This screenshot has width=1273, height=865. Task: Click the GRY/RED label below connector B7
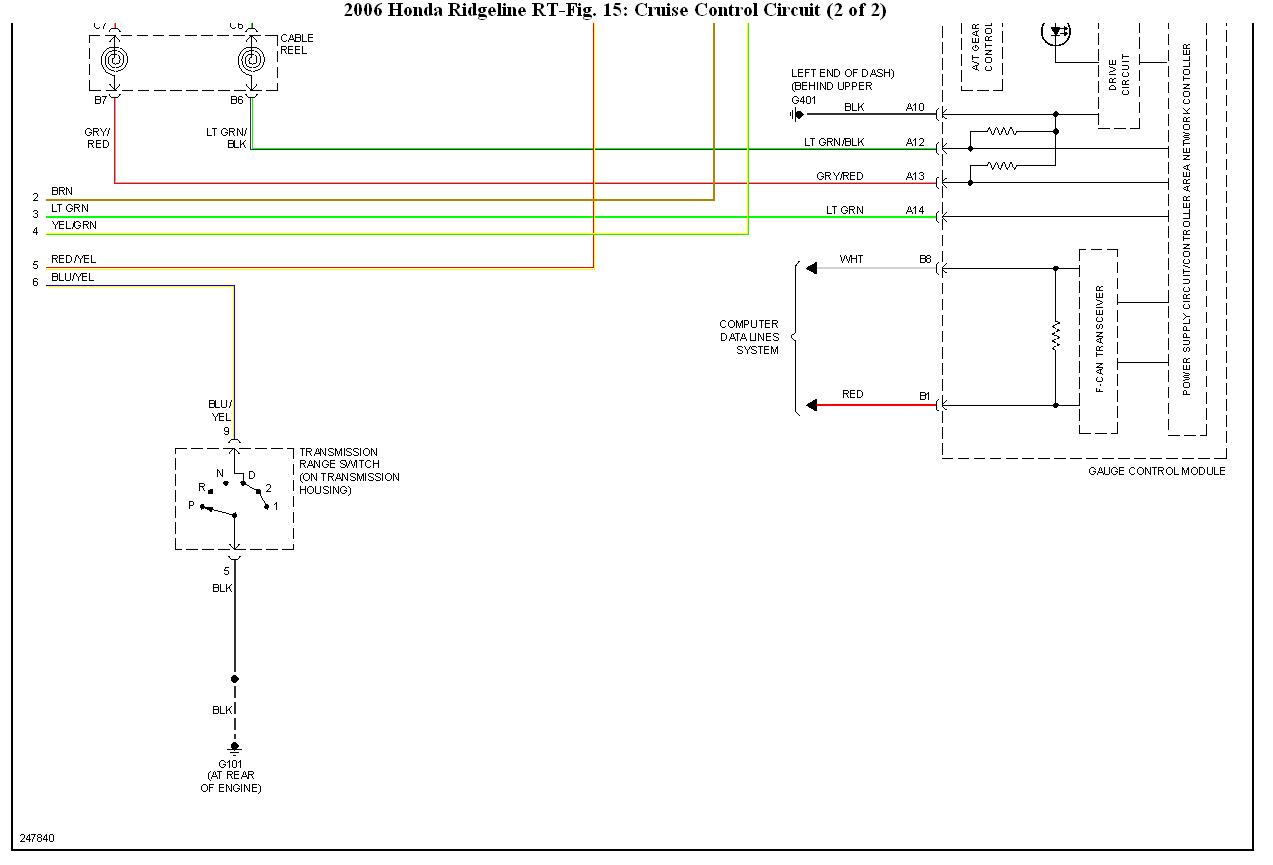[97, 138]
